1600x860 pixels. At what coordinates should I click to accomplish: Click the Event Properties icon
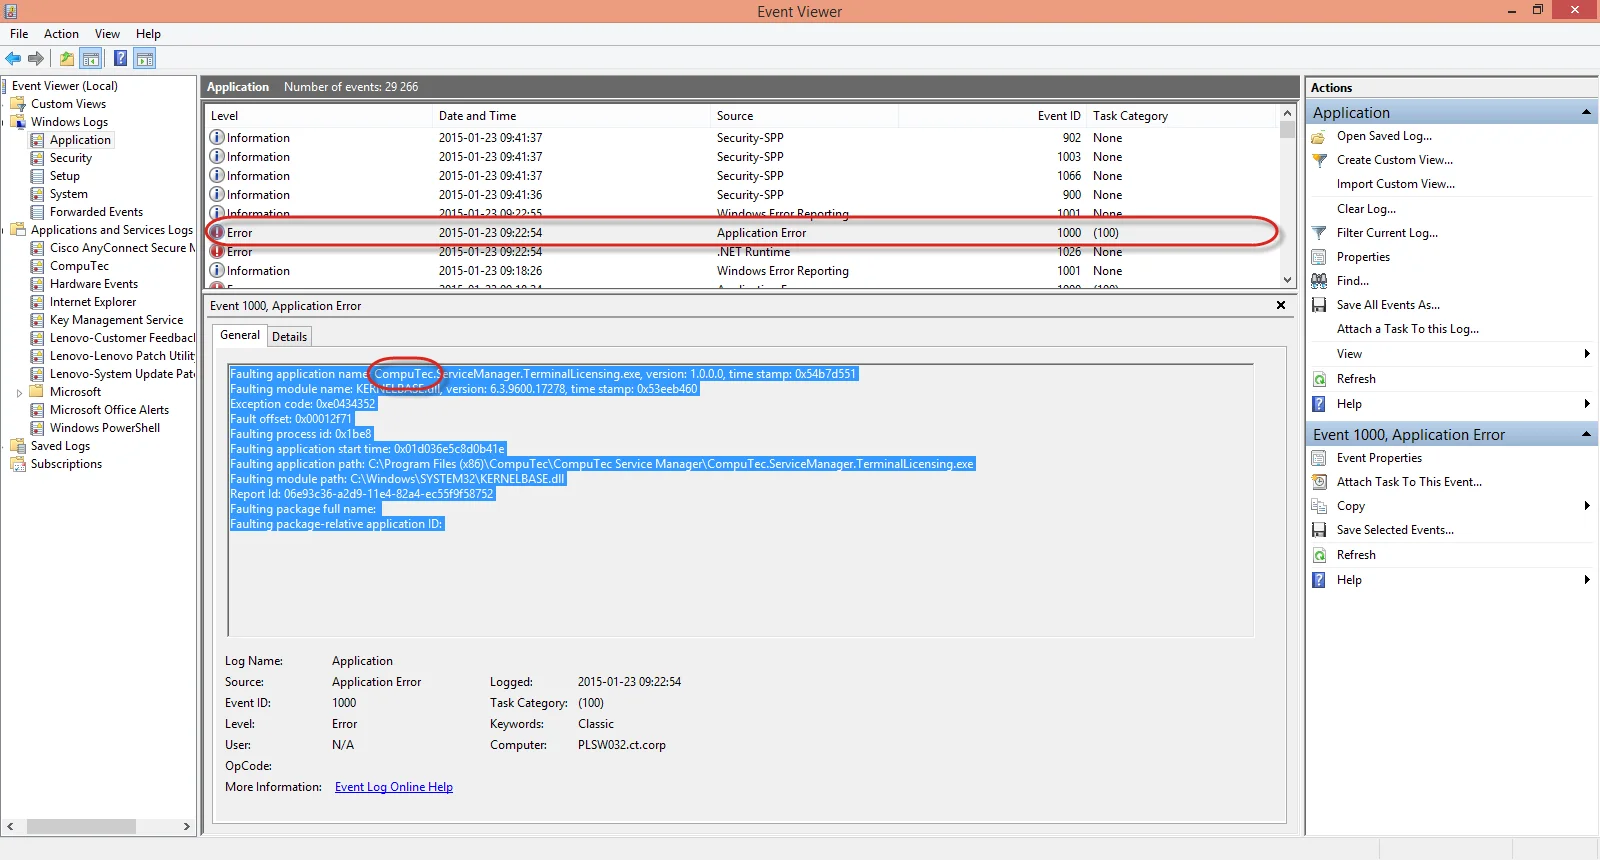point(1319,458)
